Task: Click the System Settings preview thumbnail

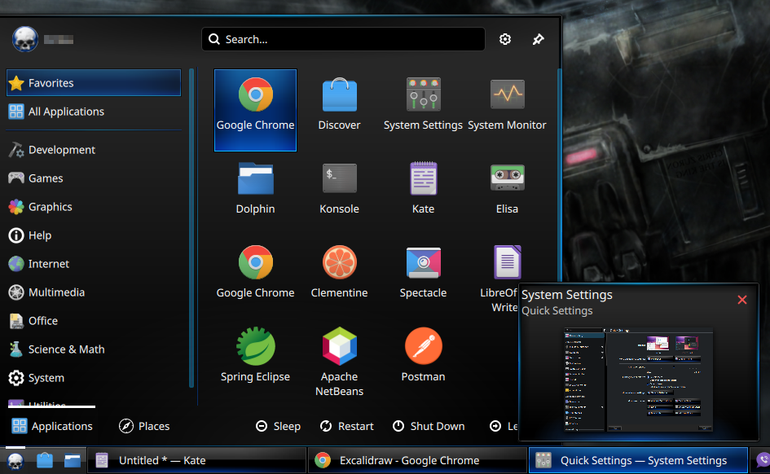Action: 638,380
